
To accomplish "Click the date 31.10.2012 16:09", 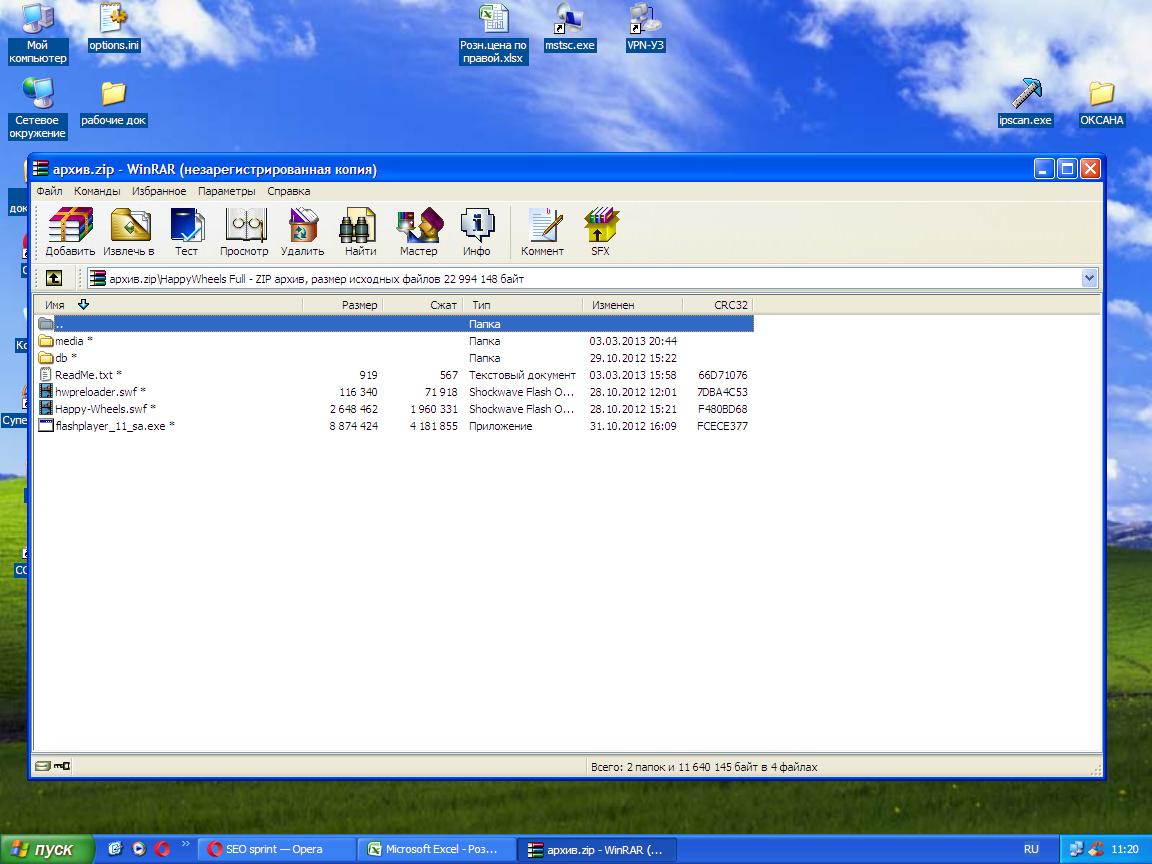I will (633, 426).
